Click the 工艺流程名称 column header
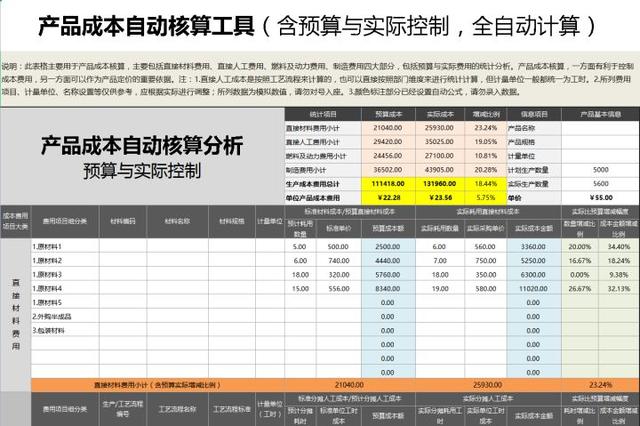 click(178, 409)
